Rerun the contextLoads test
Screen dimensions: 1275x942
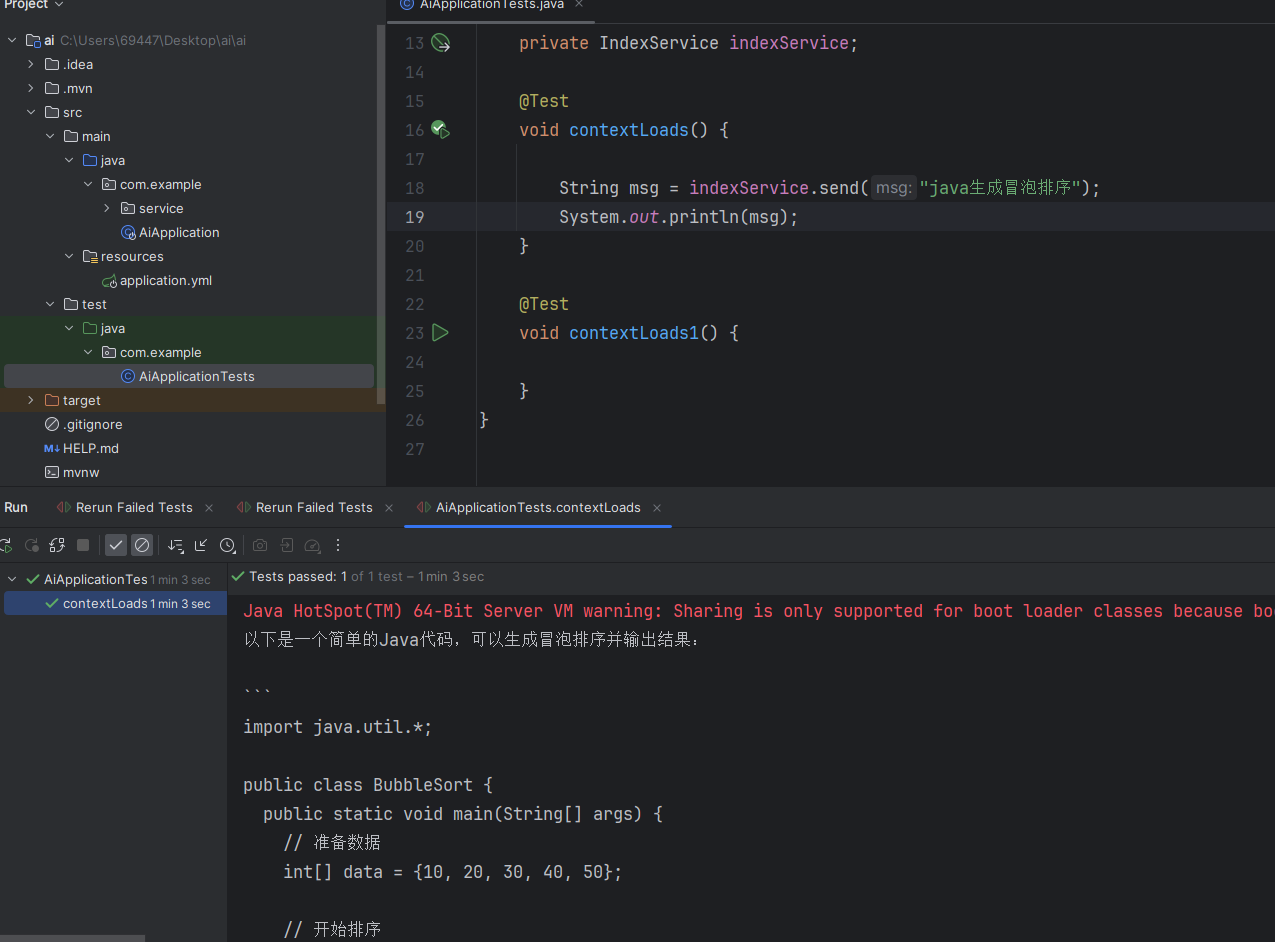tap(6, 545)
